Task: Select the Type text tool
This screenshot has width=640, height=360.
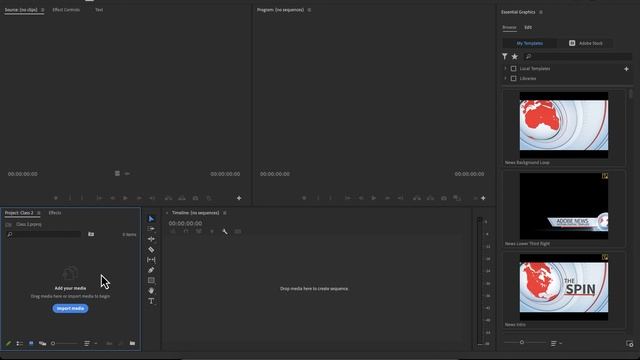Action: (151, 301)
